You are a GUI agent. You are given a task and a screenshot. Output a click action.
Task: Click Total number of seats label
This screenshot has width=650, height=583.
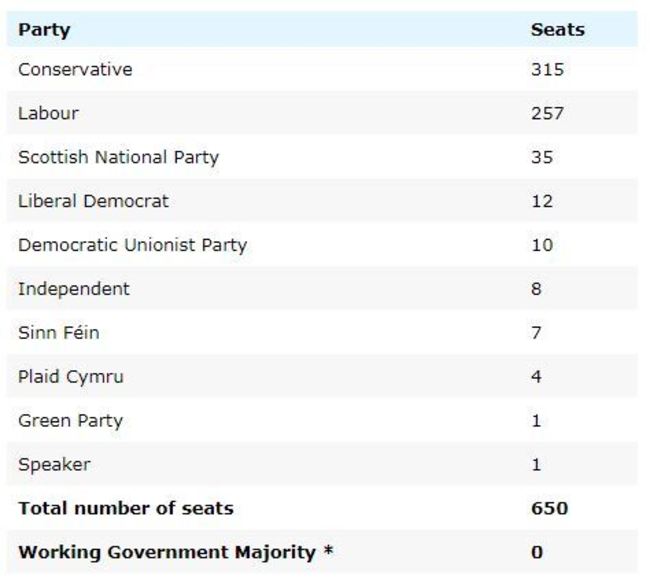click(x=126, y=508)
